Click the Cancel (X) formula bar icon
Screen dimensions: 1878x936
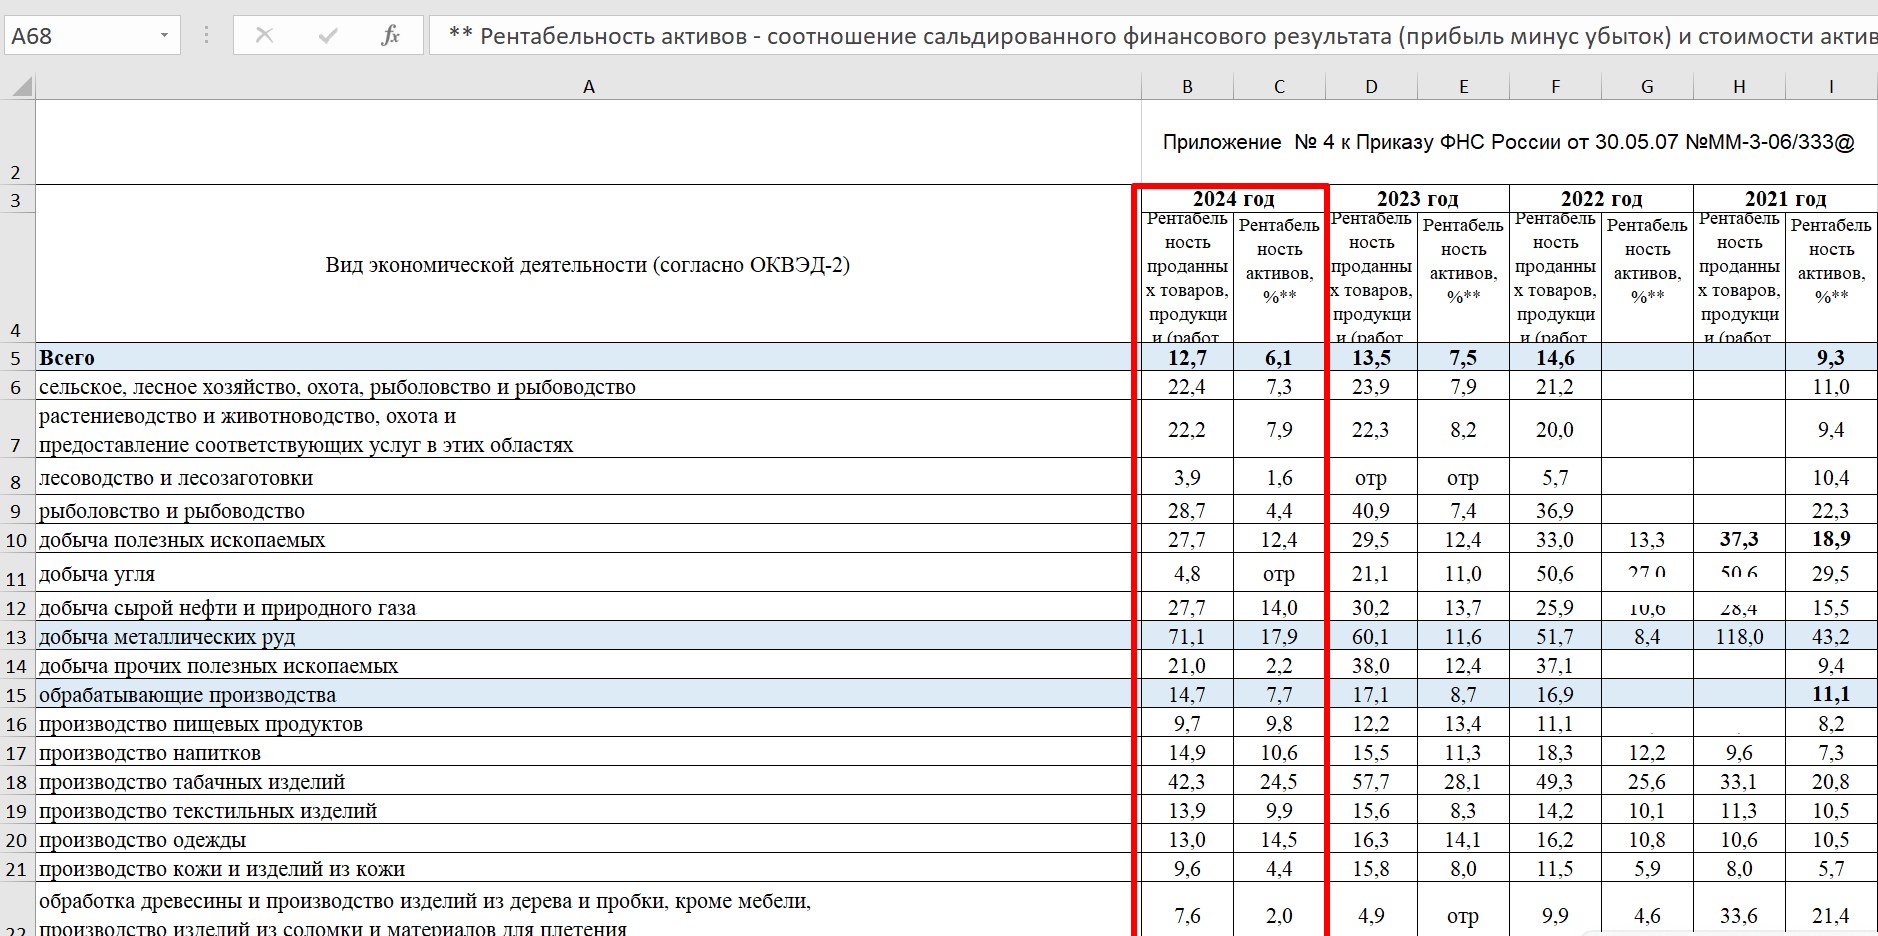pyautogui.click(x=264, y=36)
